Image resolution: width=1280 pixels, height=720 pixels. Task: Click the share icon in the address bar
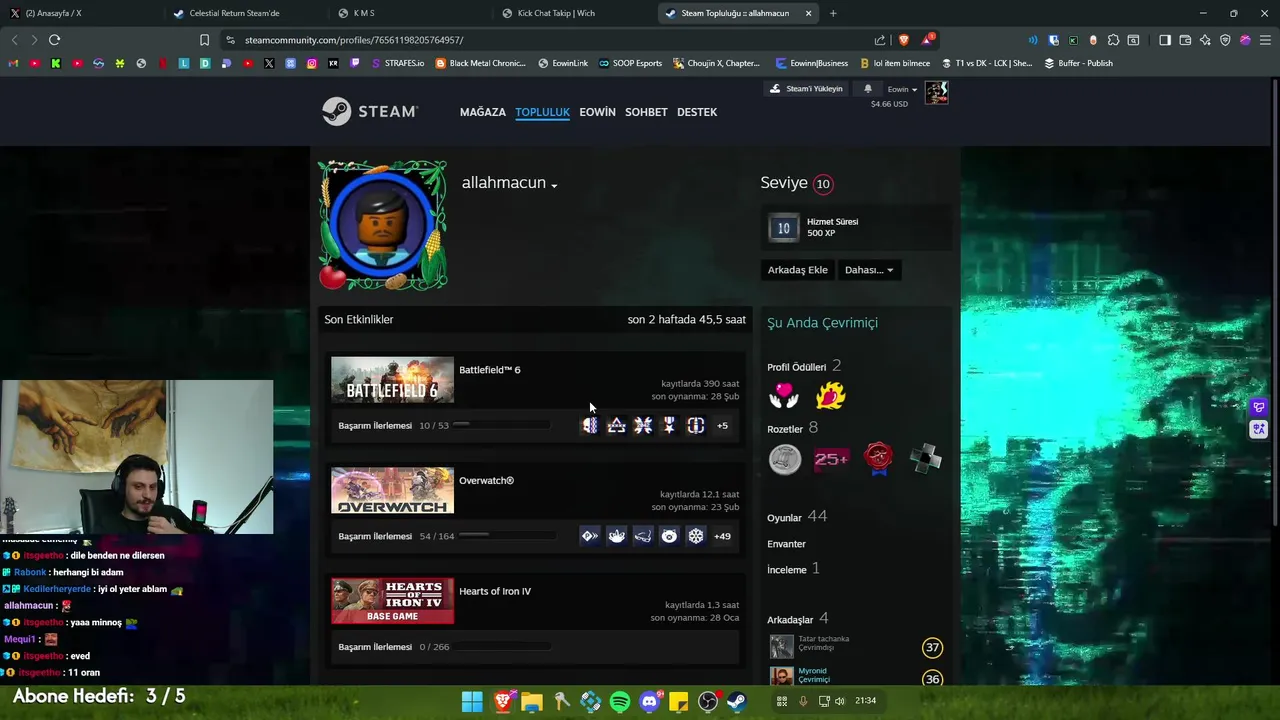[x=880, y=40]
